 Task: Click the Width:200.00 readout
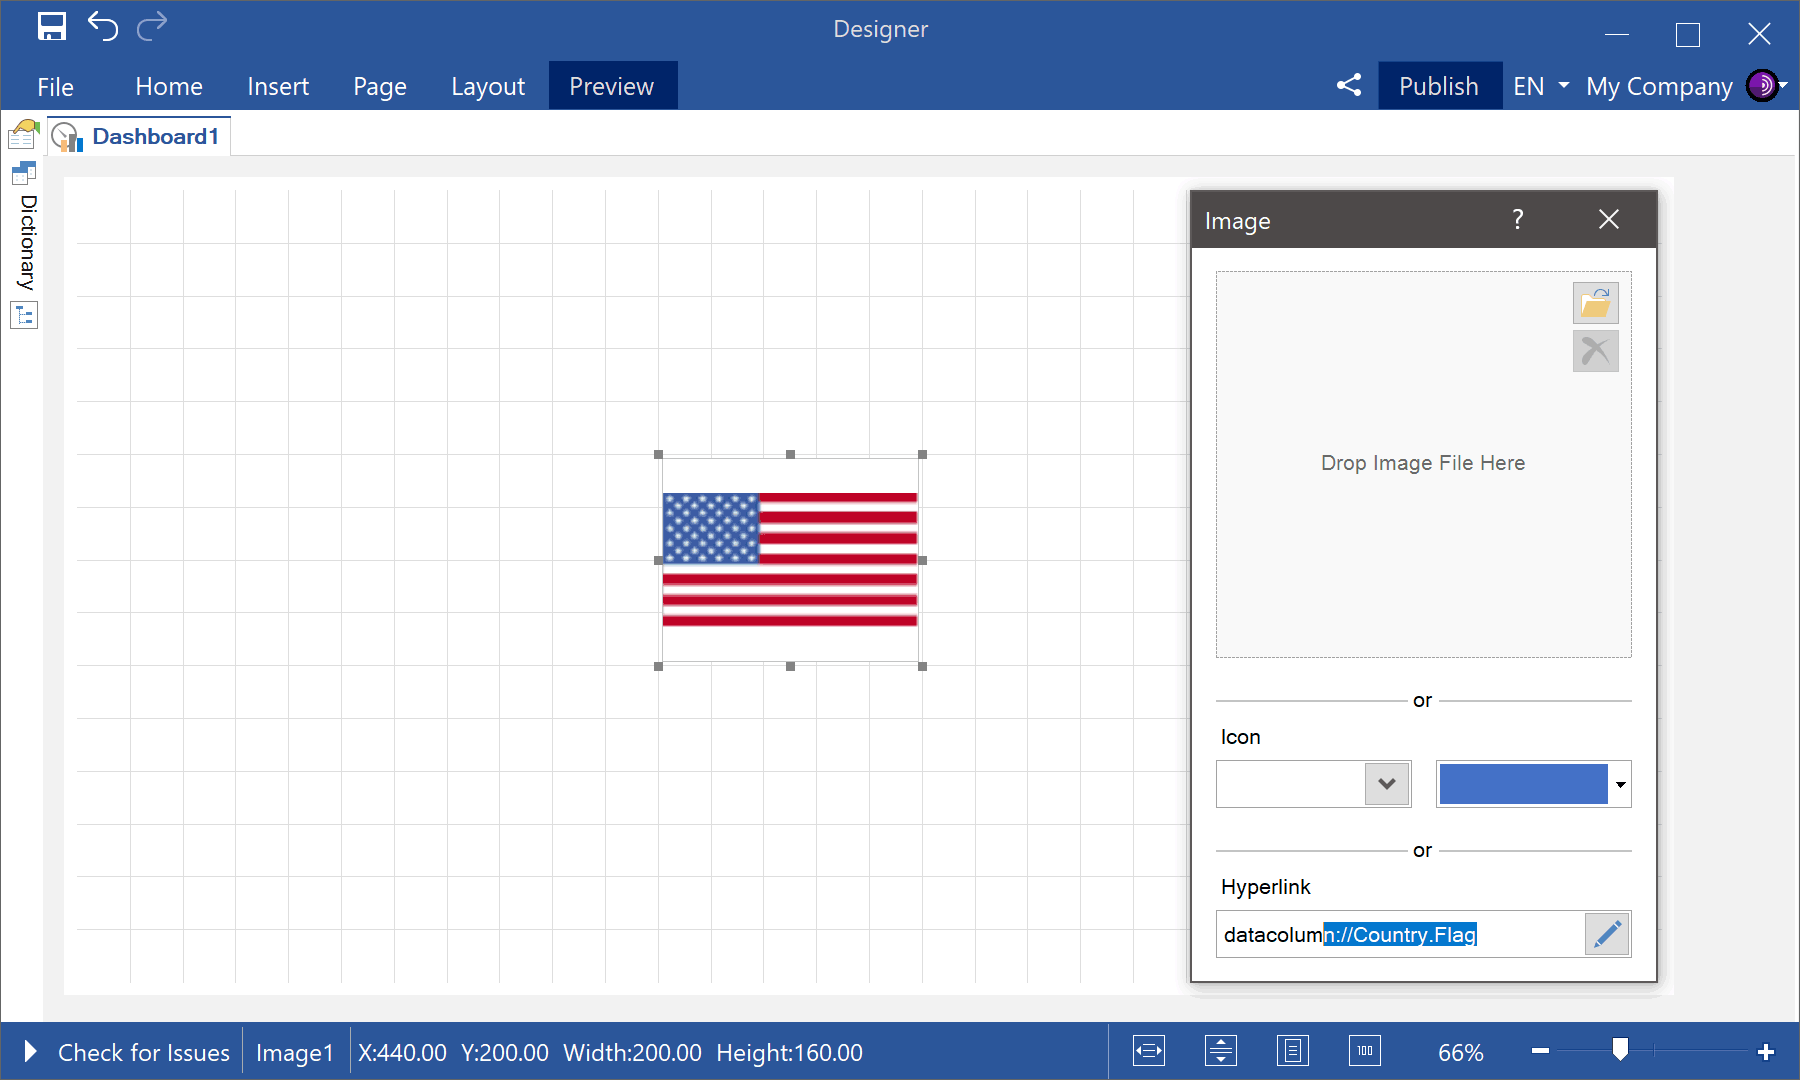tap(632, 1052)
